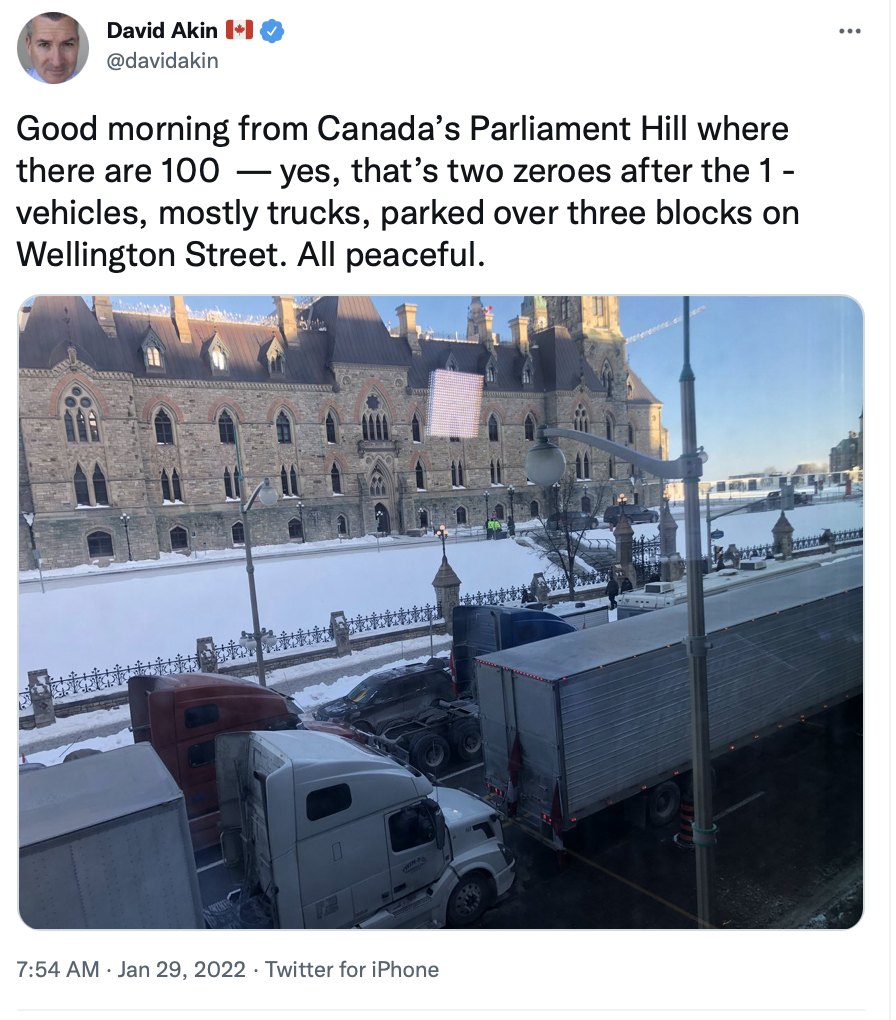Click the red truck cab in the photo

coord(208,735)
